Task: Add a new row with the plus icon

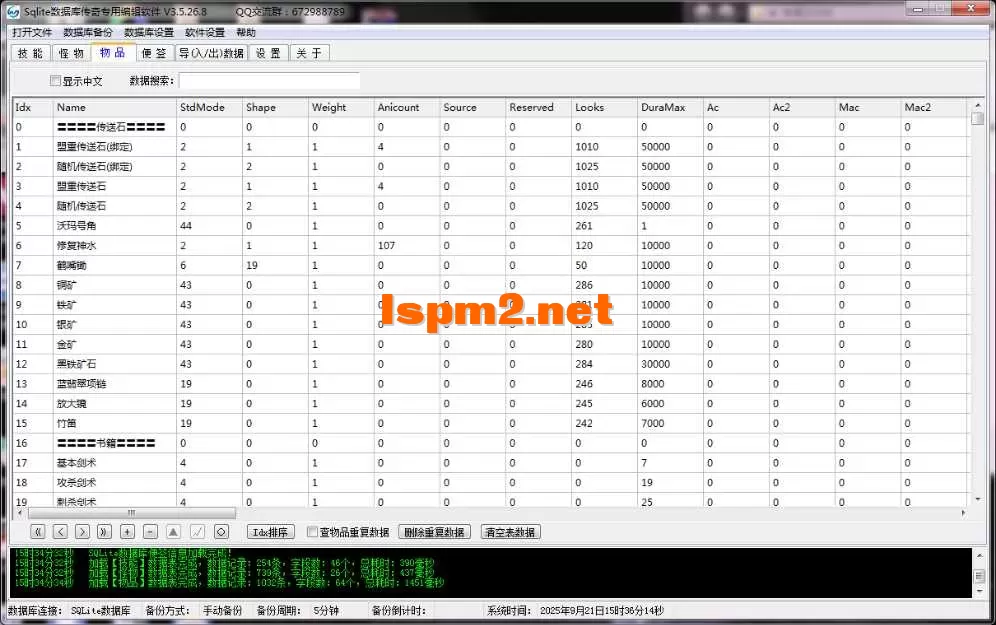Action: [126, 531]
